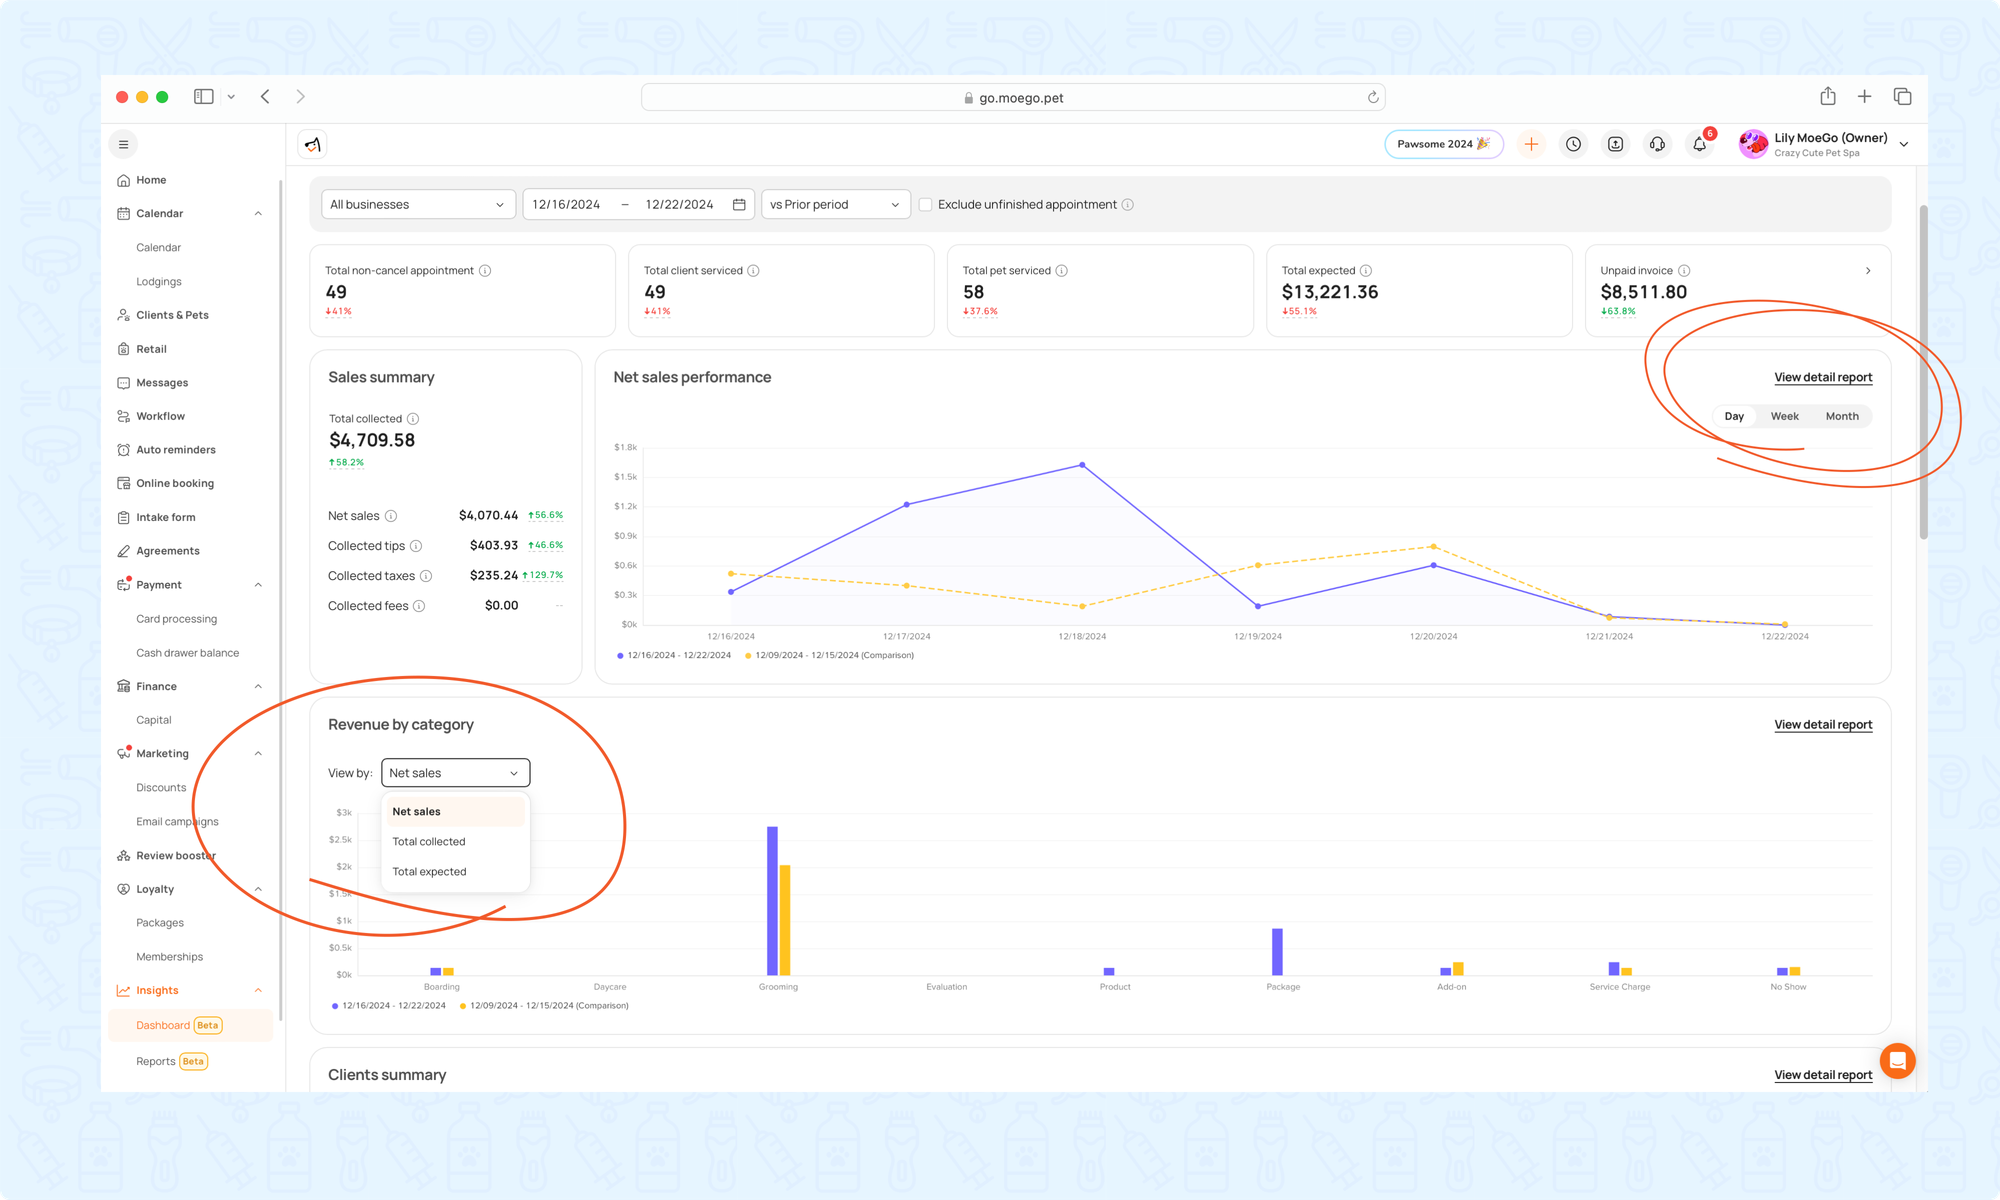Screen dimensions: 2000x1200
Task: Open the clock history icon
Action: point(1573,145)
